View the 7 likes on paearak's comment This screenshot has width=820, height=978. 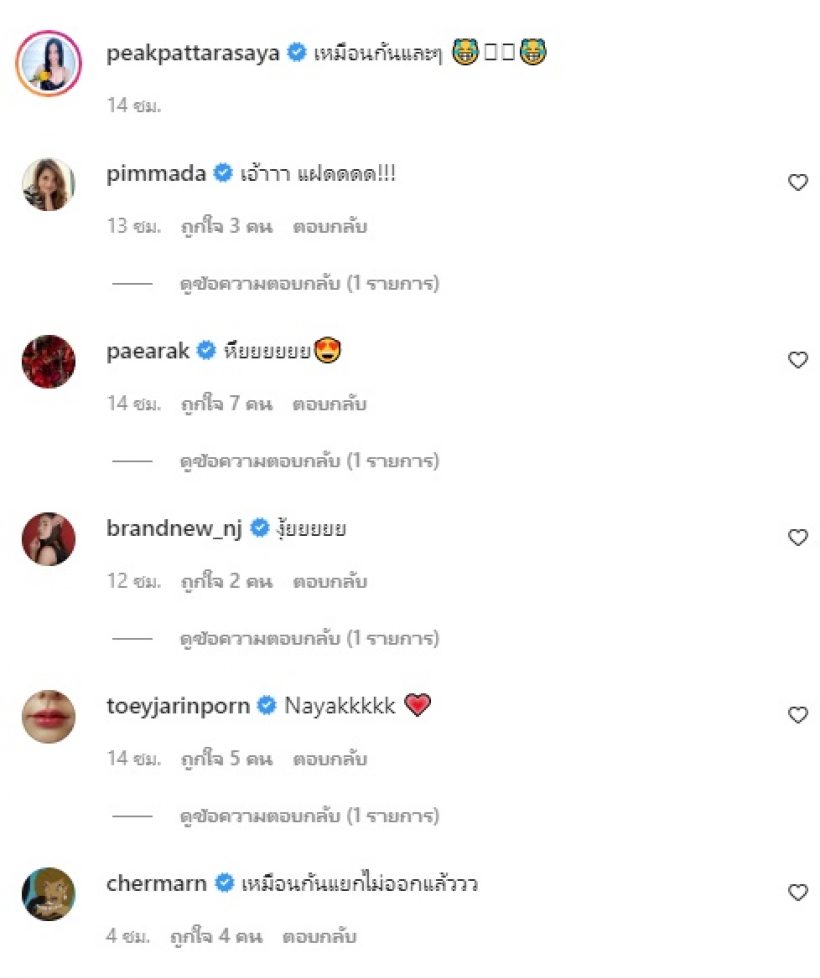click(226, 404)
